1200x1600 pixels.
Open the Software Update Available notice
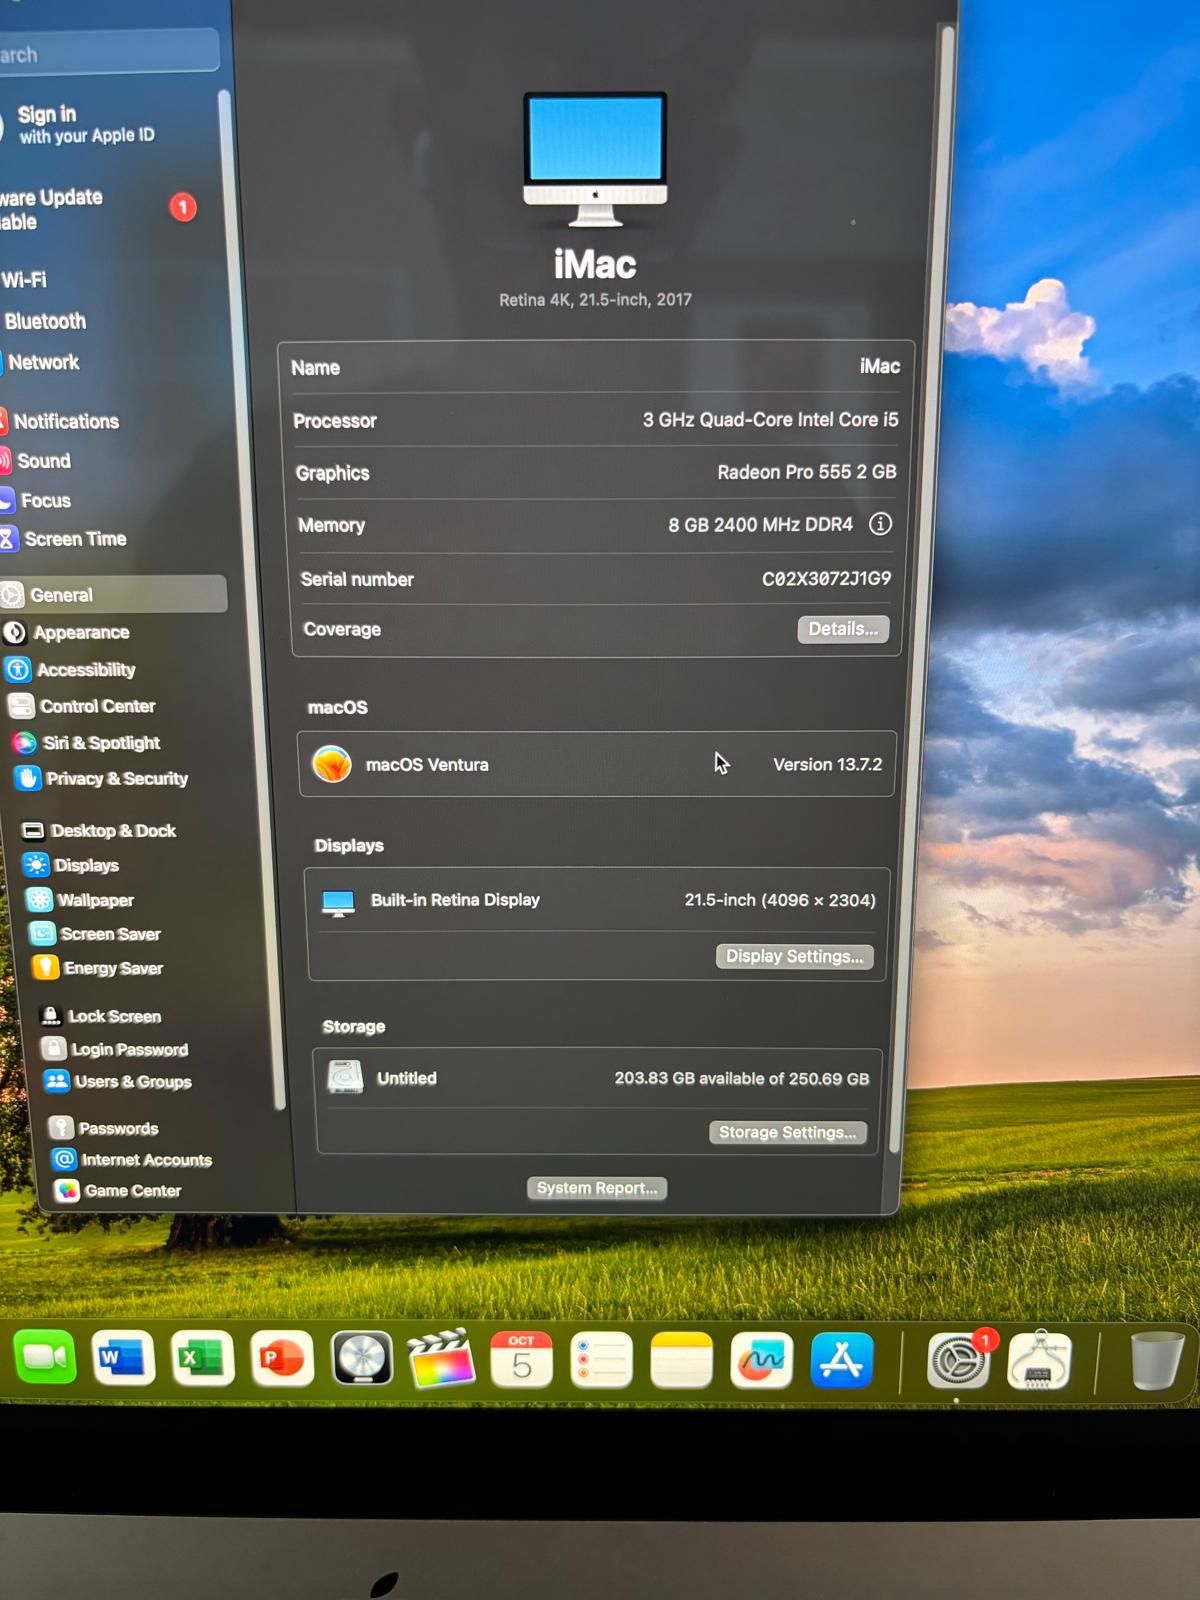[98, 209]
